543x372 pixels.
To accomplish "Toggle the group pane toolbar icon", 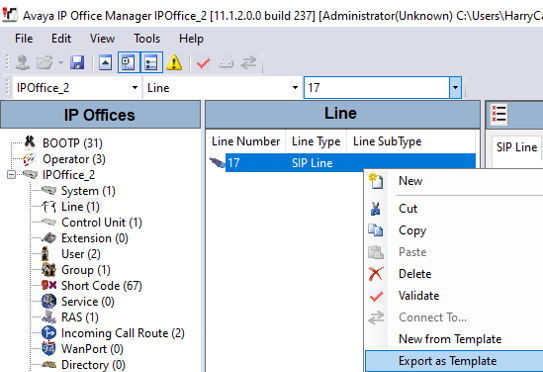I will [x=151, y=62].
